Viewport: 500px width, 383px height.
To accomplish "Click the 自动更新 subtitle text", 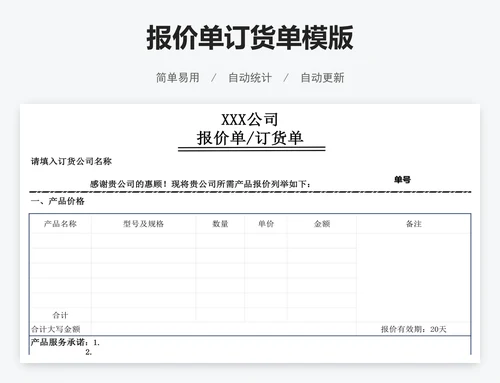I will [x=322, y=78].
